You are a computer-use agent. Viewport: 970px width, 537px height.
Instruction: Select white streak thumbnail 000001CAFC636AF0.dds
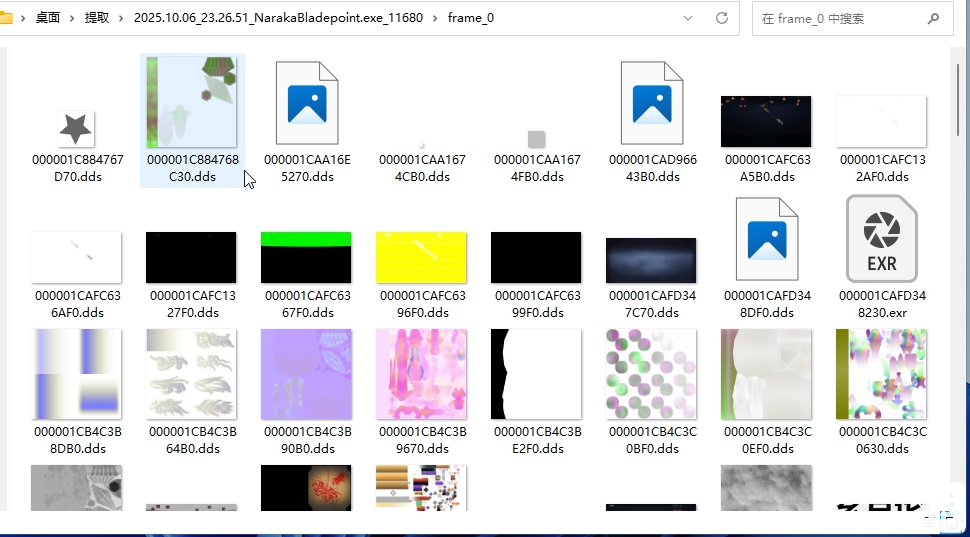76,257
